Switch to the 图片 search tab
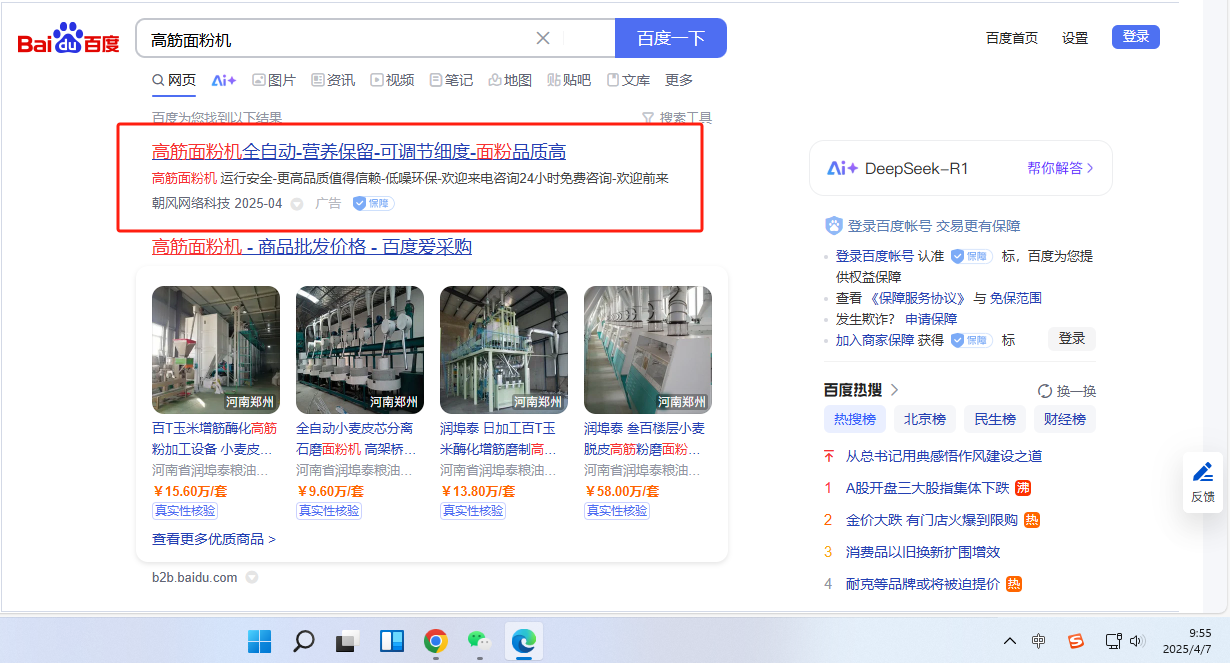Viewport: 1230px width, 663px height. (x=273, y=80)
